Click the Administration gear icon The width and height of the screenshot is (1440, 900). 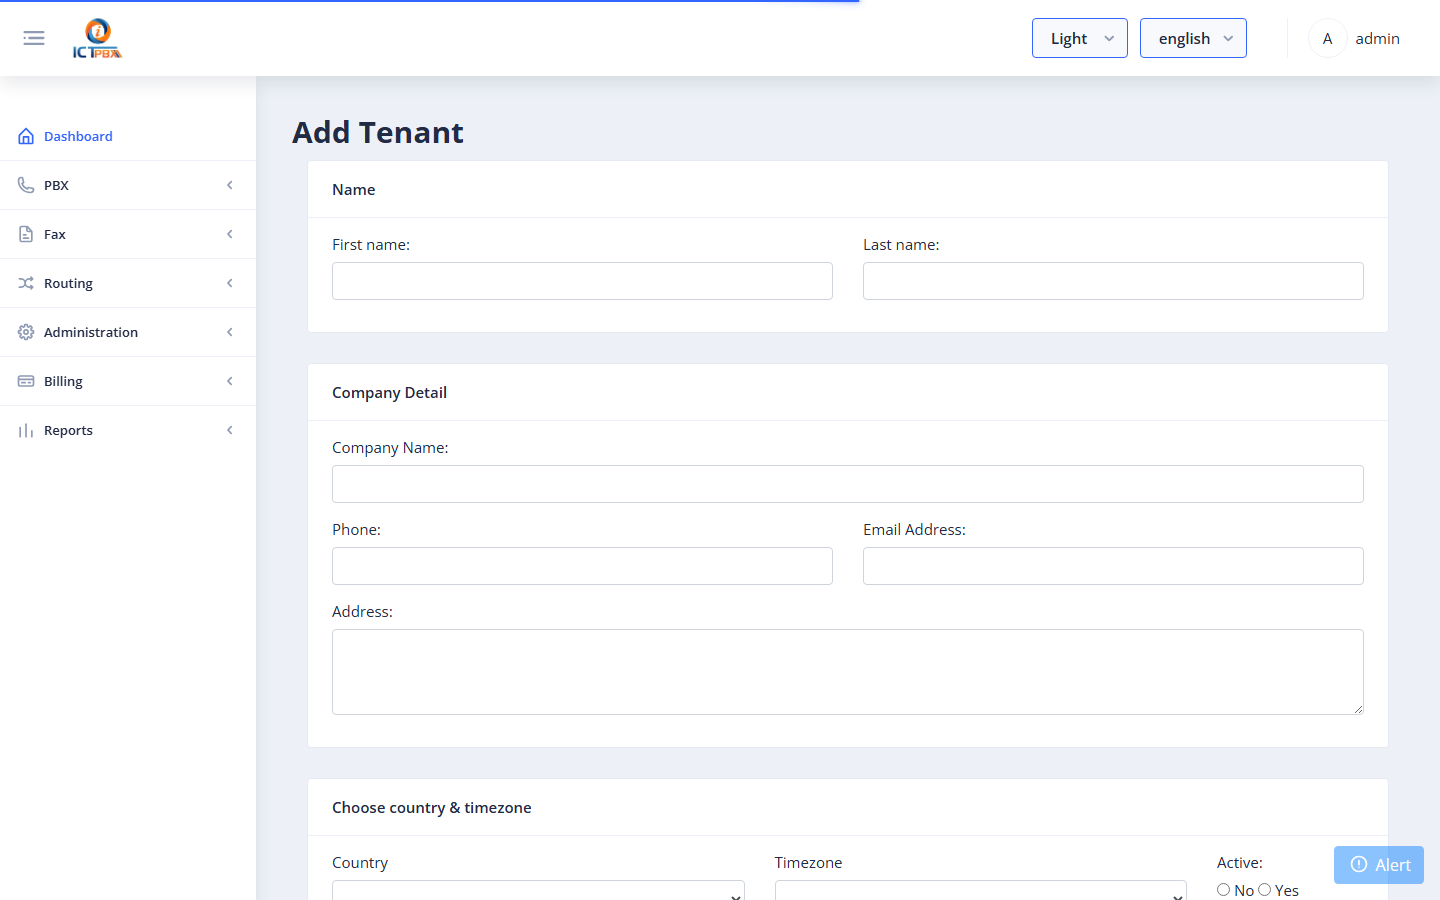click(26, 332)
